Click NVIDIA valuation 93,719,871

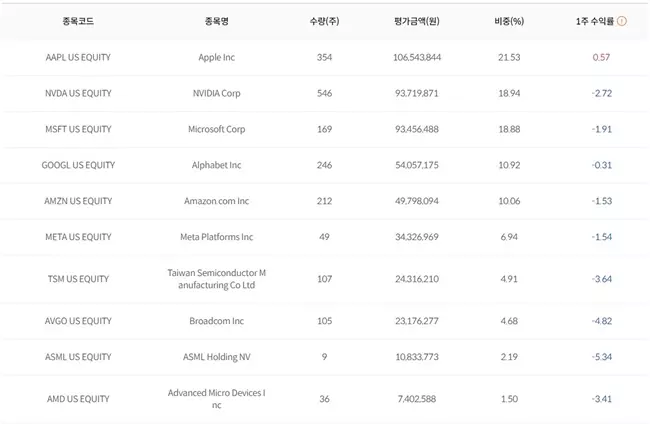417,93
